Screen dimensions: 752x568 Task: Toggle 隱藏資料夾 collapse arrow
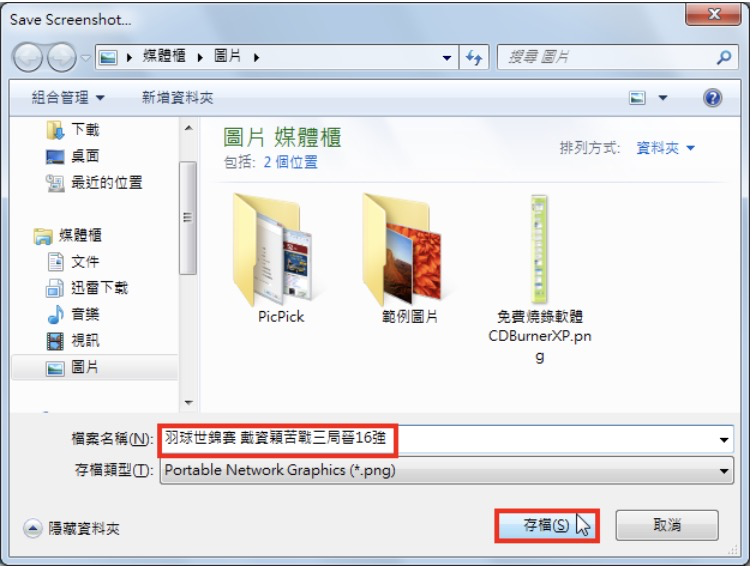coord(33,528)
